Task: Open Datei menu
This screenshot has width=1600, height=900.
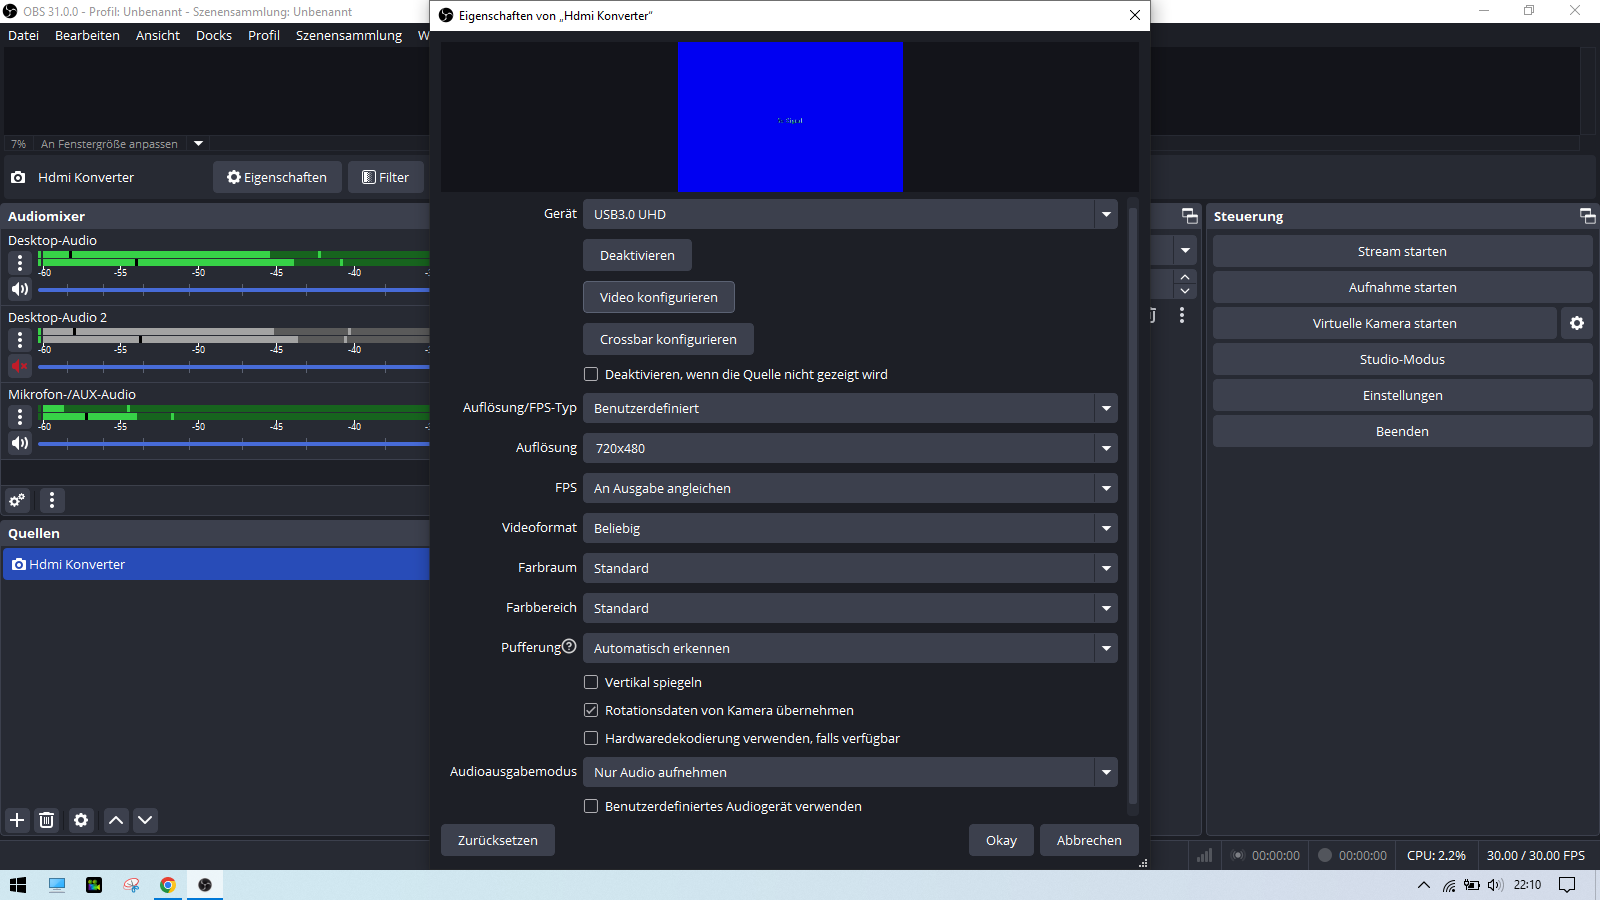Action: 23,35
